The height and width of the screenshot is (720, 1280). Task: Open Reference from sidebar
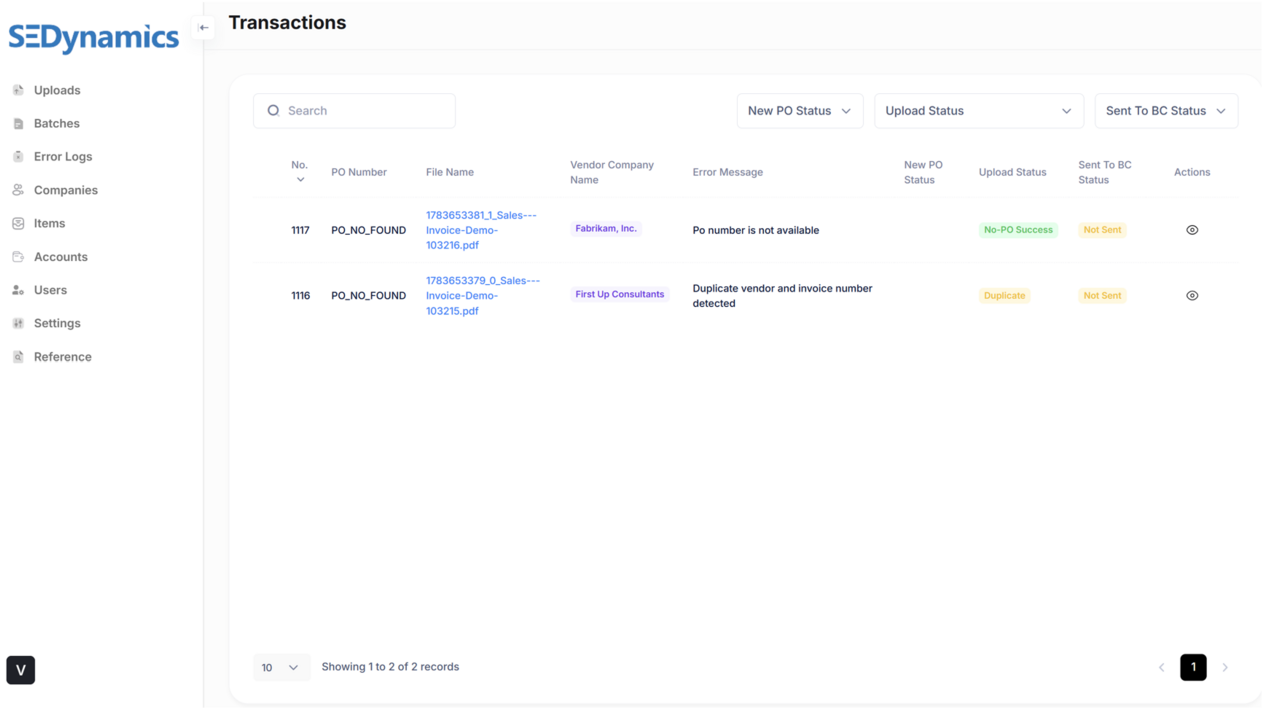point(63,357)
